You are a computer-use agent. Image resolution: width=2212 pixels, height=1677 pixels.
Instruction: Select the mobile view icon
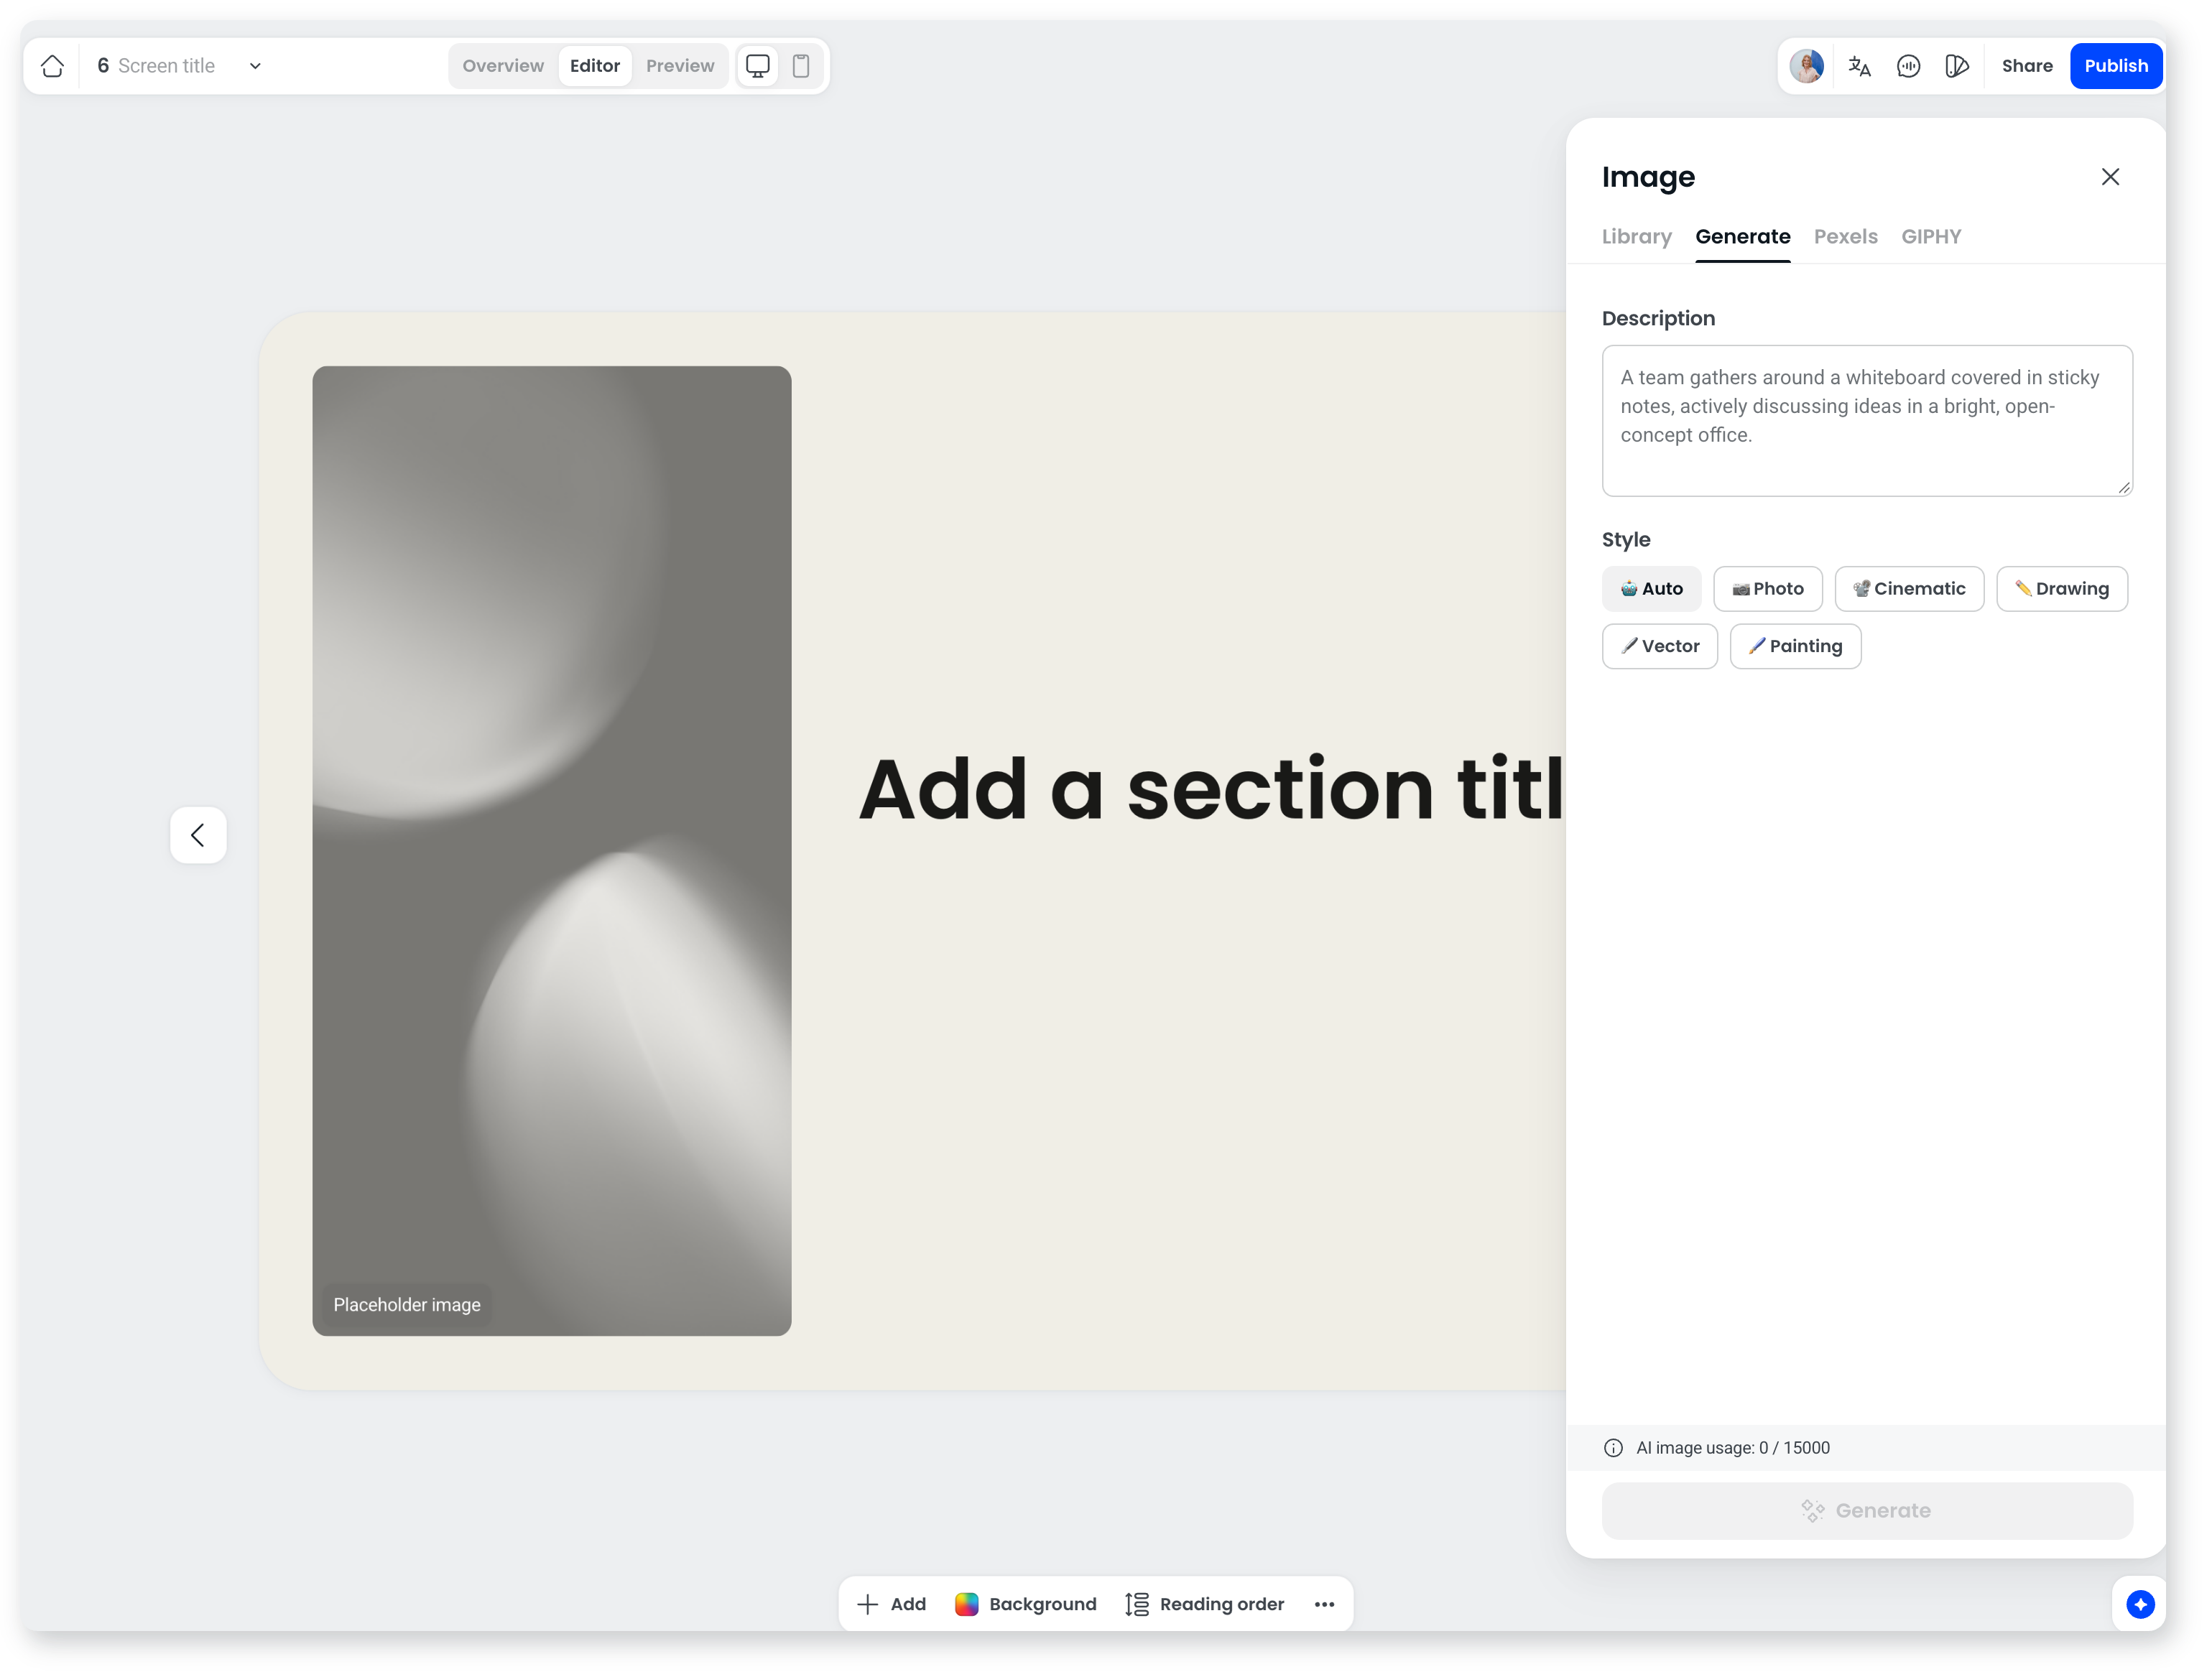(x=801, y=66)
